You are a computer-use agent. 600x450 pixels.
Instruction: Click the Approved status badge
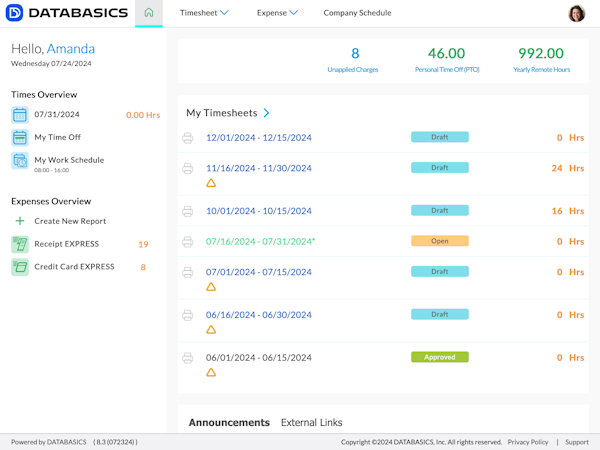pos(440,357)
